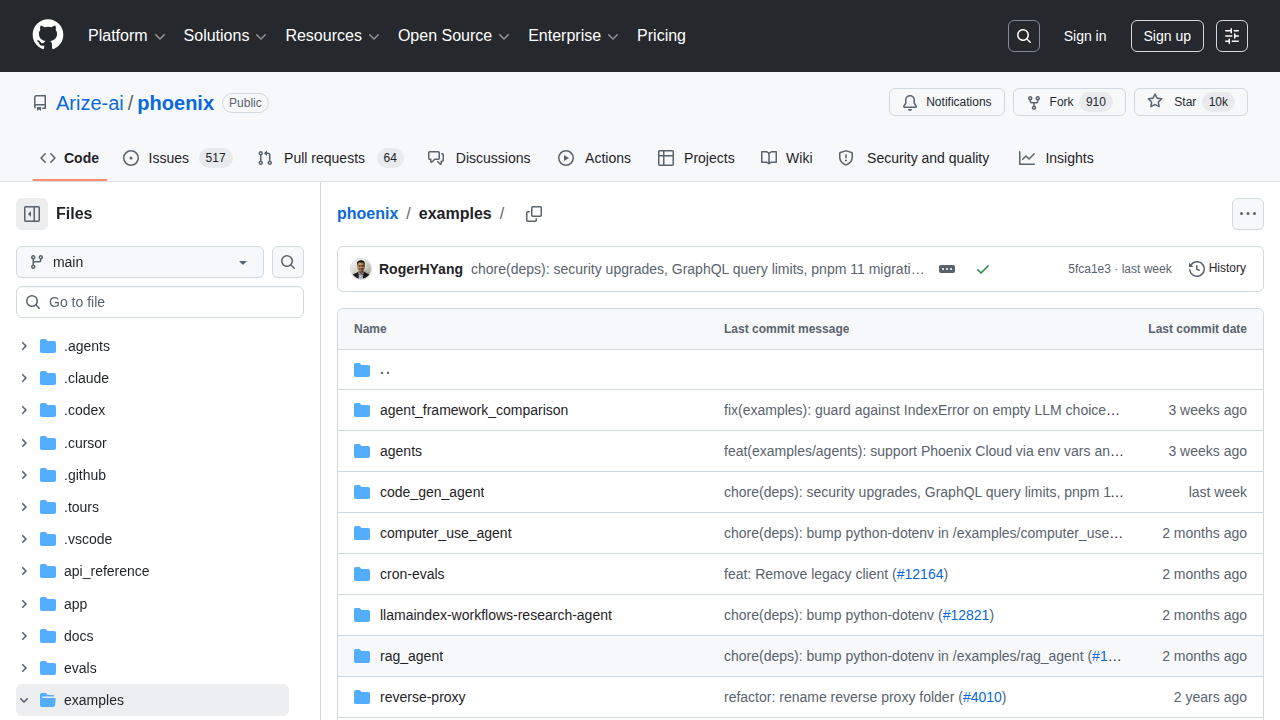Expand the Open Source menu
The image size is (1280, 720).
454,36
